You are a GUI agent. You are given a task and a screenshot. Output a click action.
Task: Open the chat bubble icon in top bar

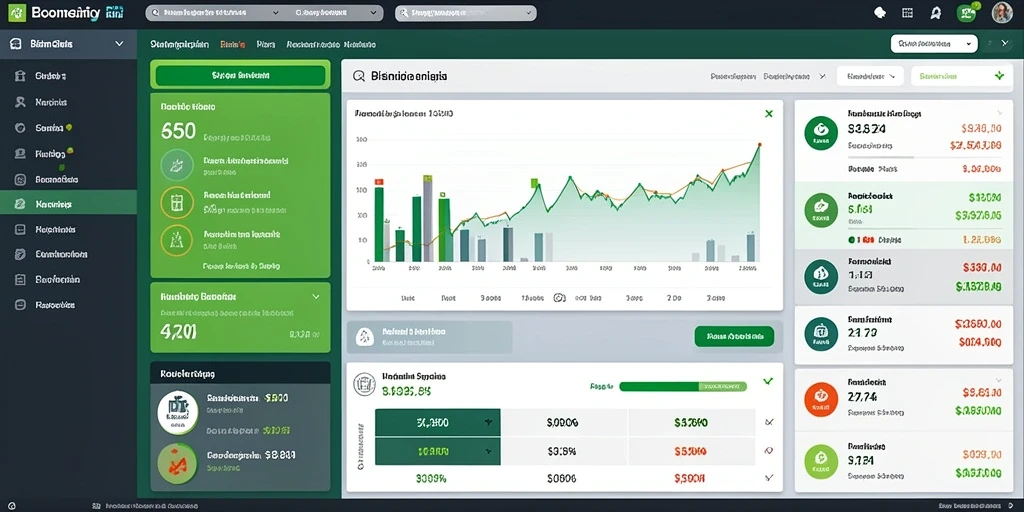tap(880, 12)
